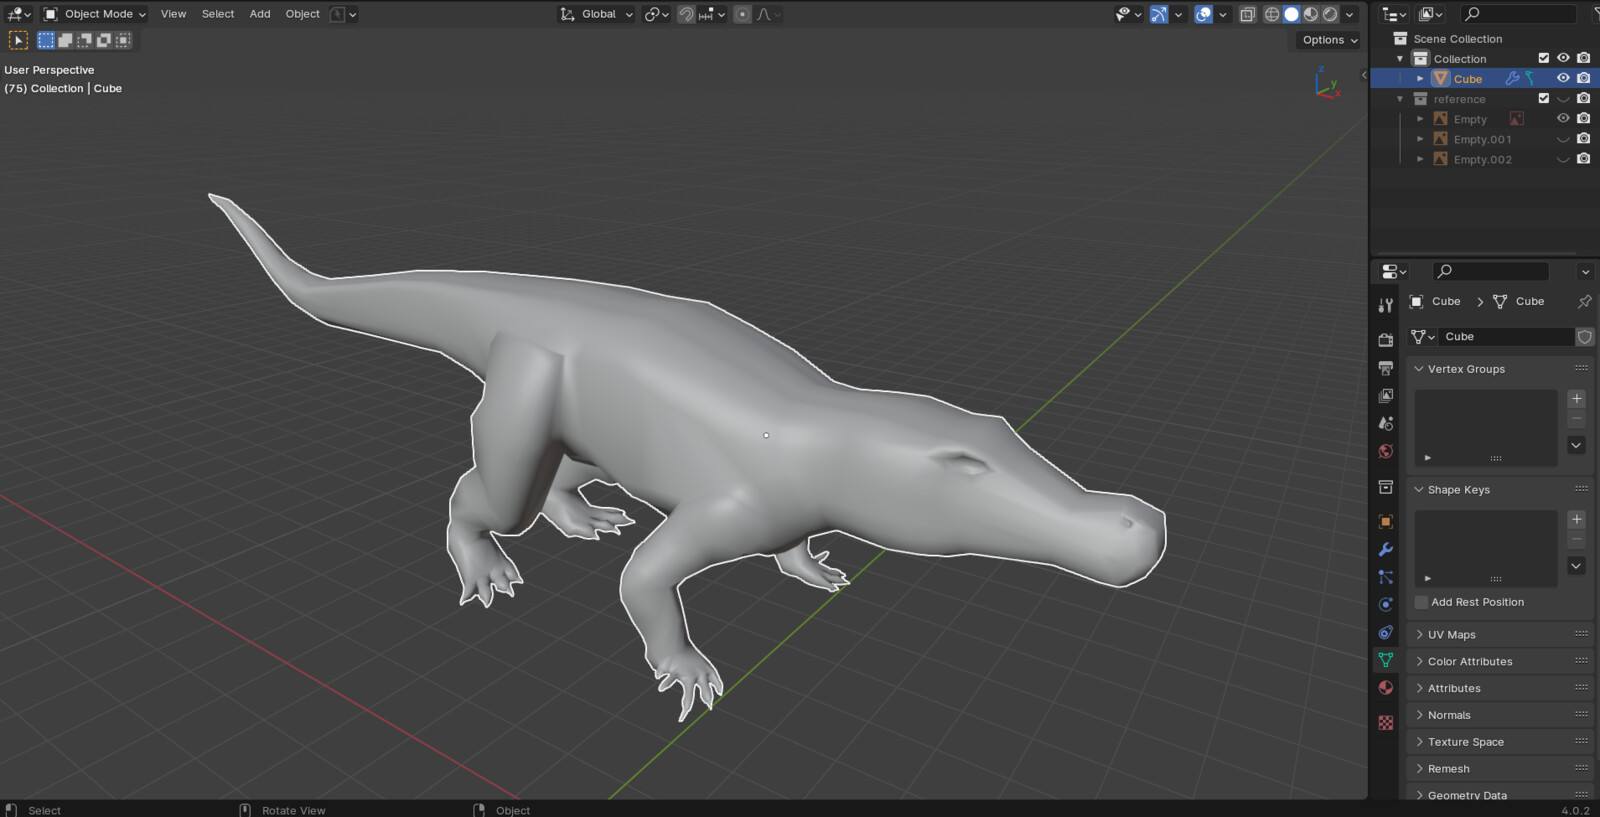Expand the Cube item in outliner
Screen dimensions: 1600x817
click(1420, 78)
